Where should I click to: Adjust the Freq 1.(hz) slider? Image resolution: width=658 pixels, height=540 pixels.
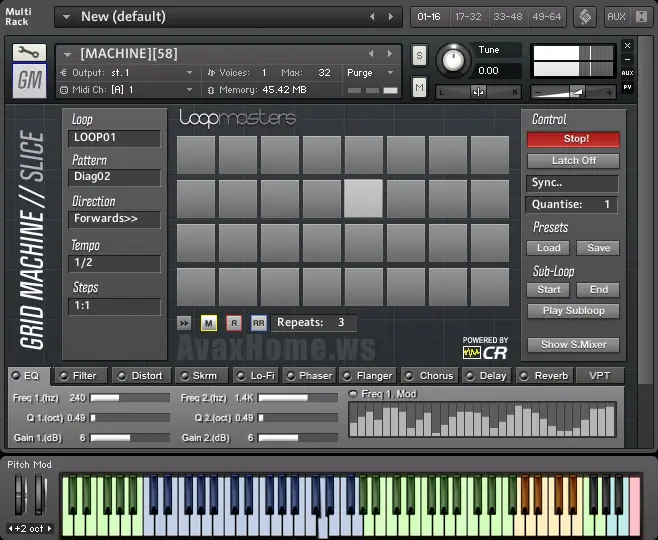(130, 398)
